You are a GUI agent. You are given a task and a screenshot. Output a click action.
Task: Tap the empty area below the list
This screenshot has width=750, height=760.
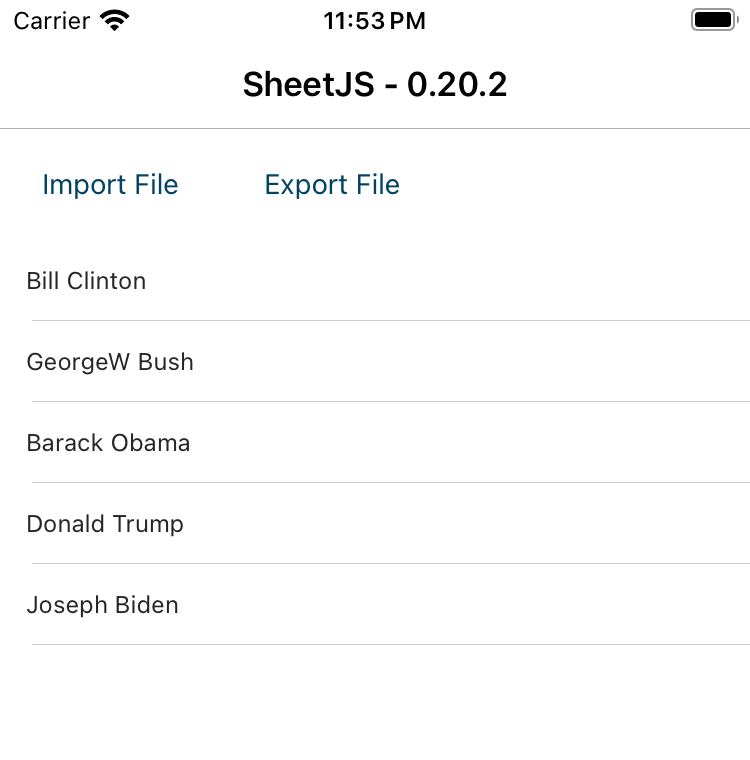tap(375, 705)
